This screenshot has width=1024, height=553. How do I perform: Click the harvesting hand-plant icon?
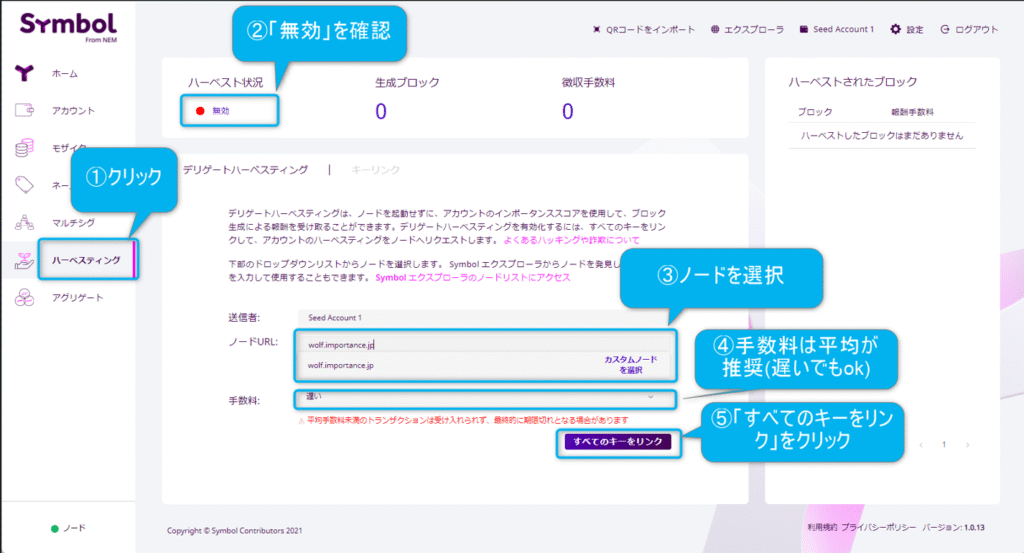coord(24,261)
